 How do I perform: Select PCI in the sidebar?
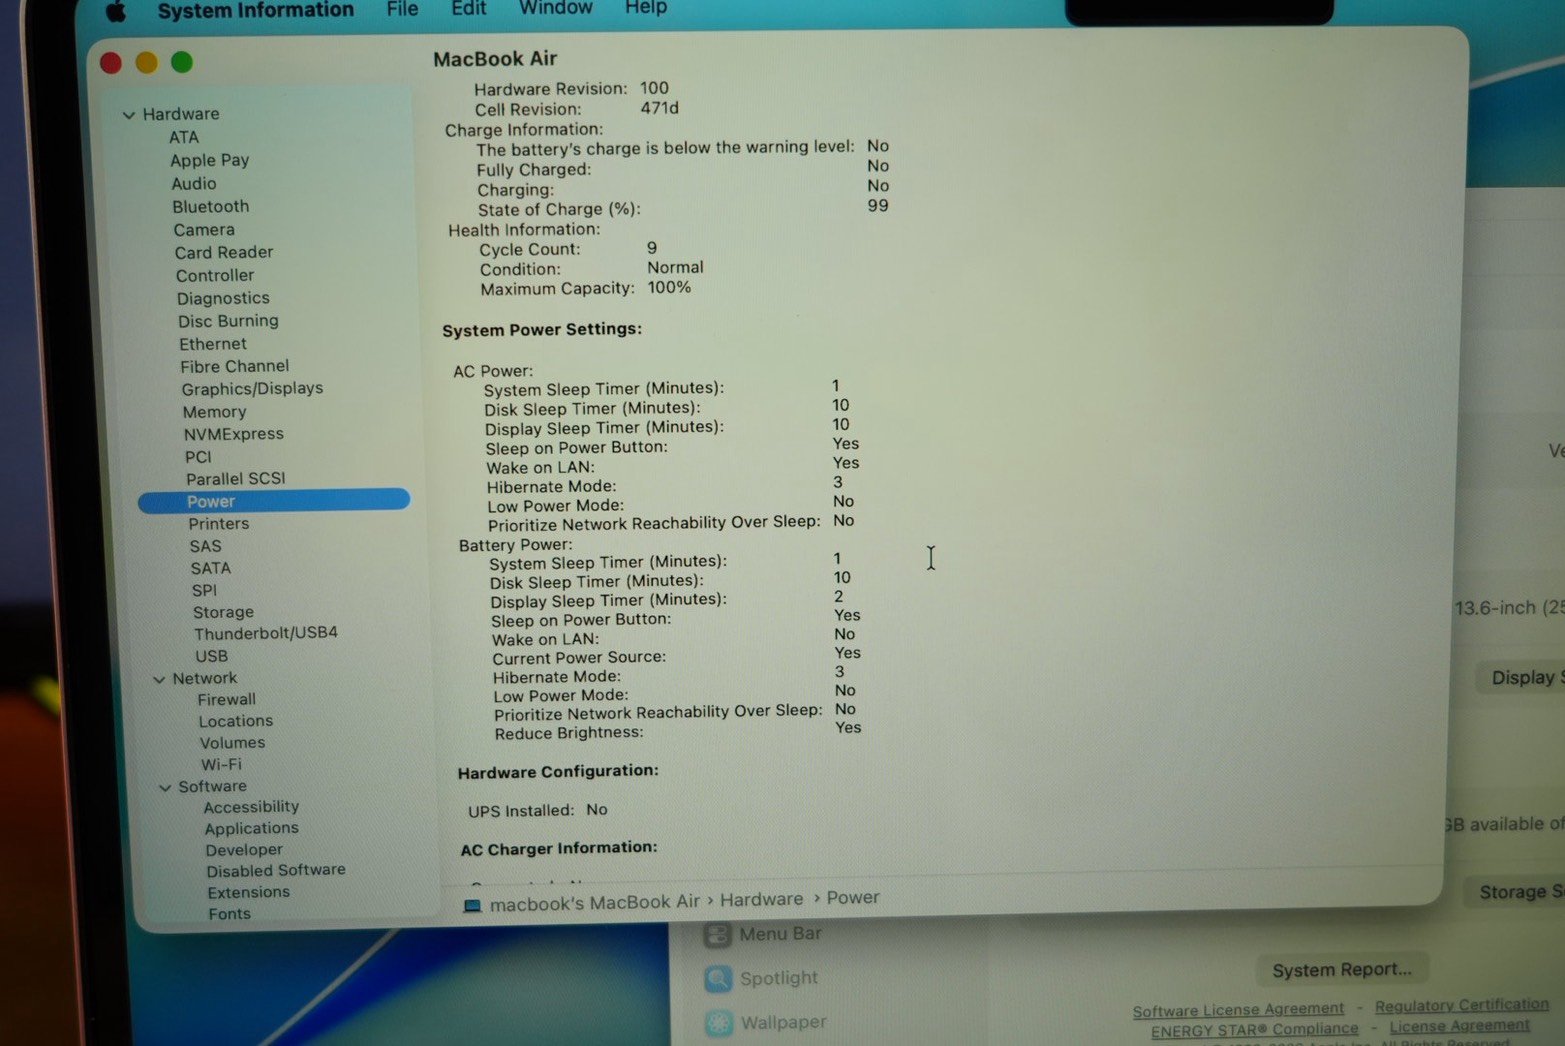[x=198, y=457]
